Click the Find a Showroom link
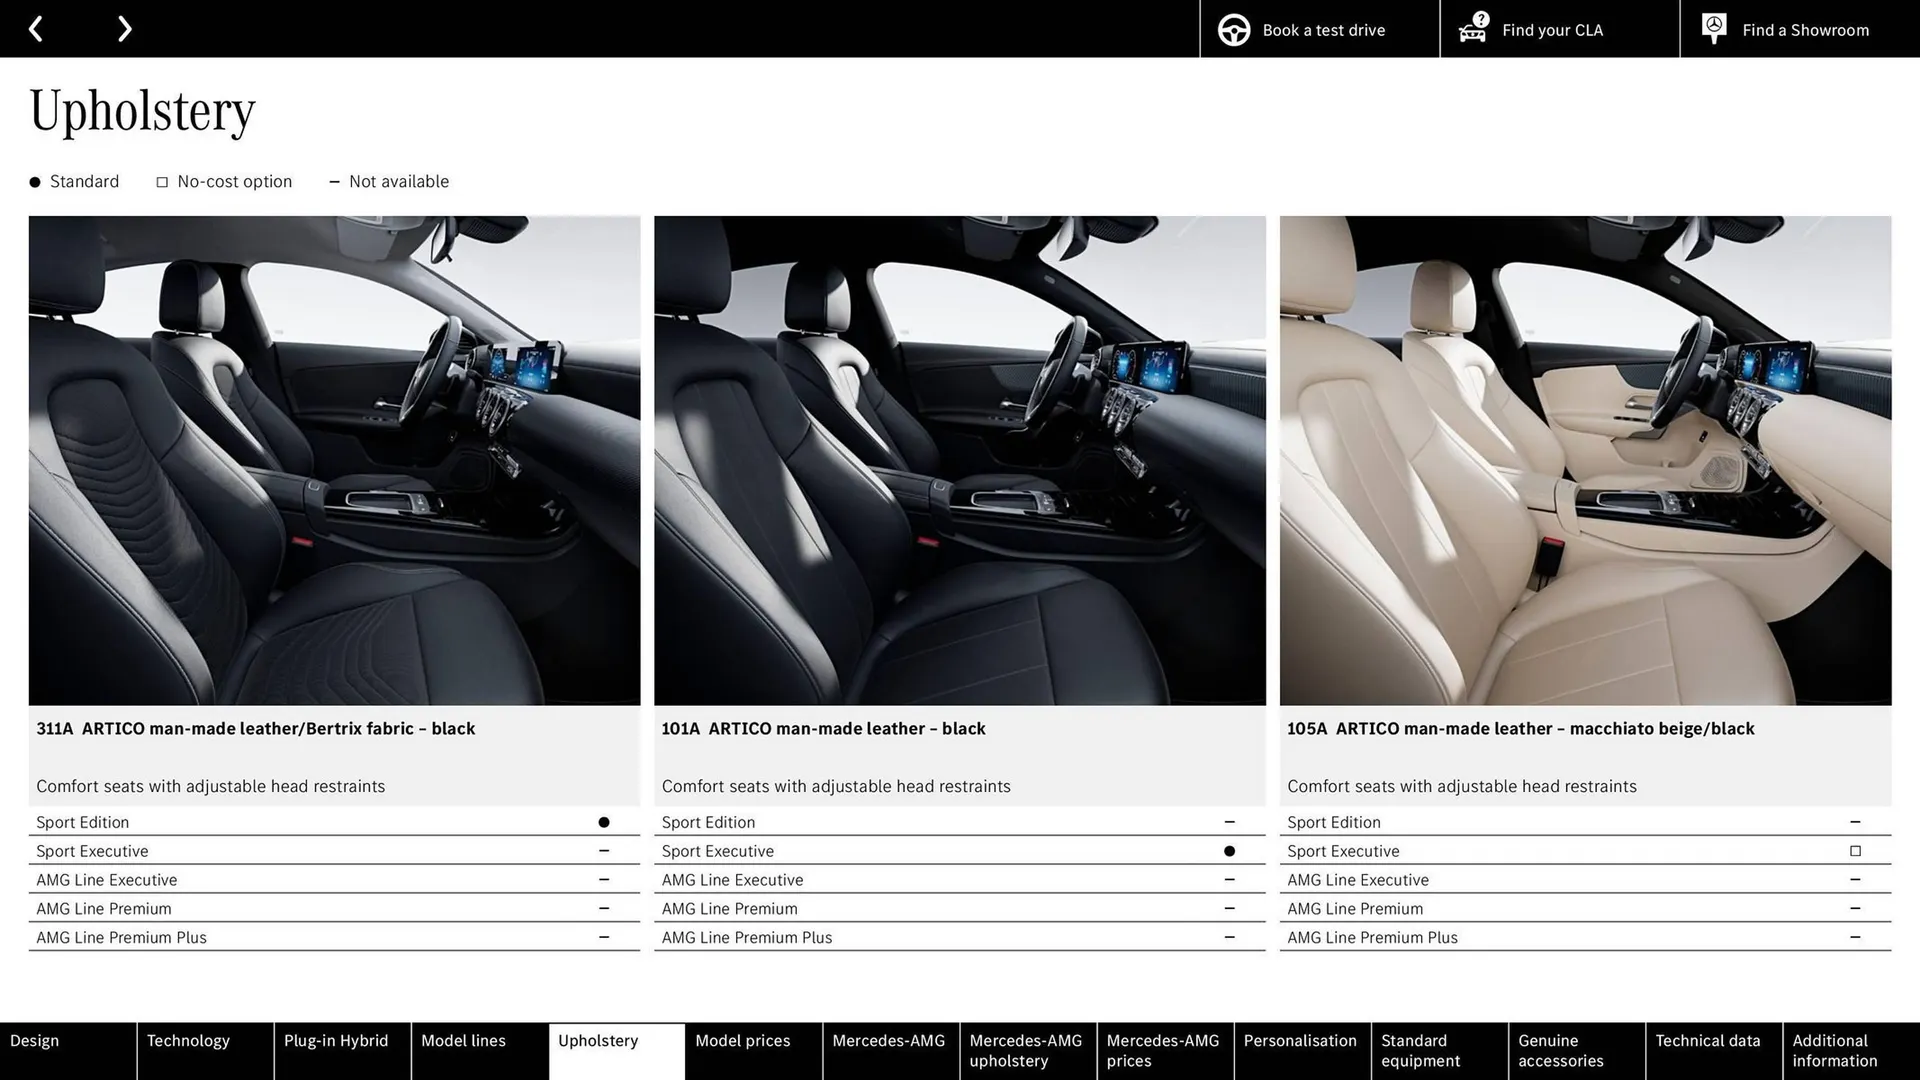Screen dimensions: 1920x1080 click(x=1805, y=29)
